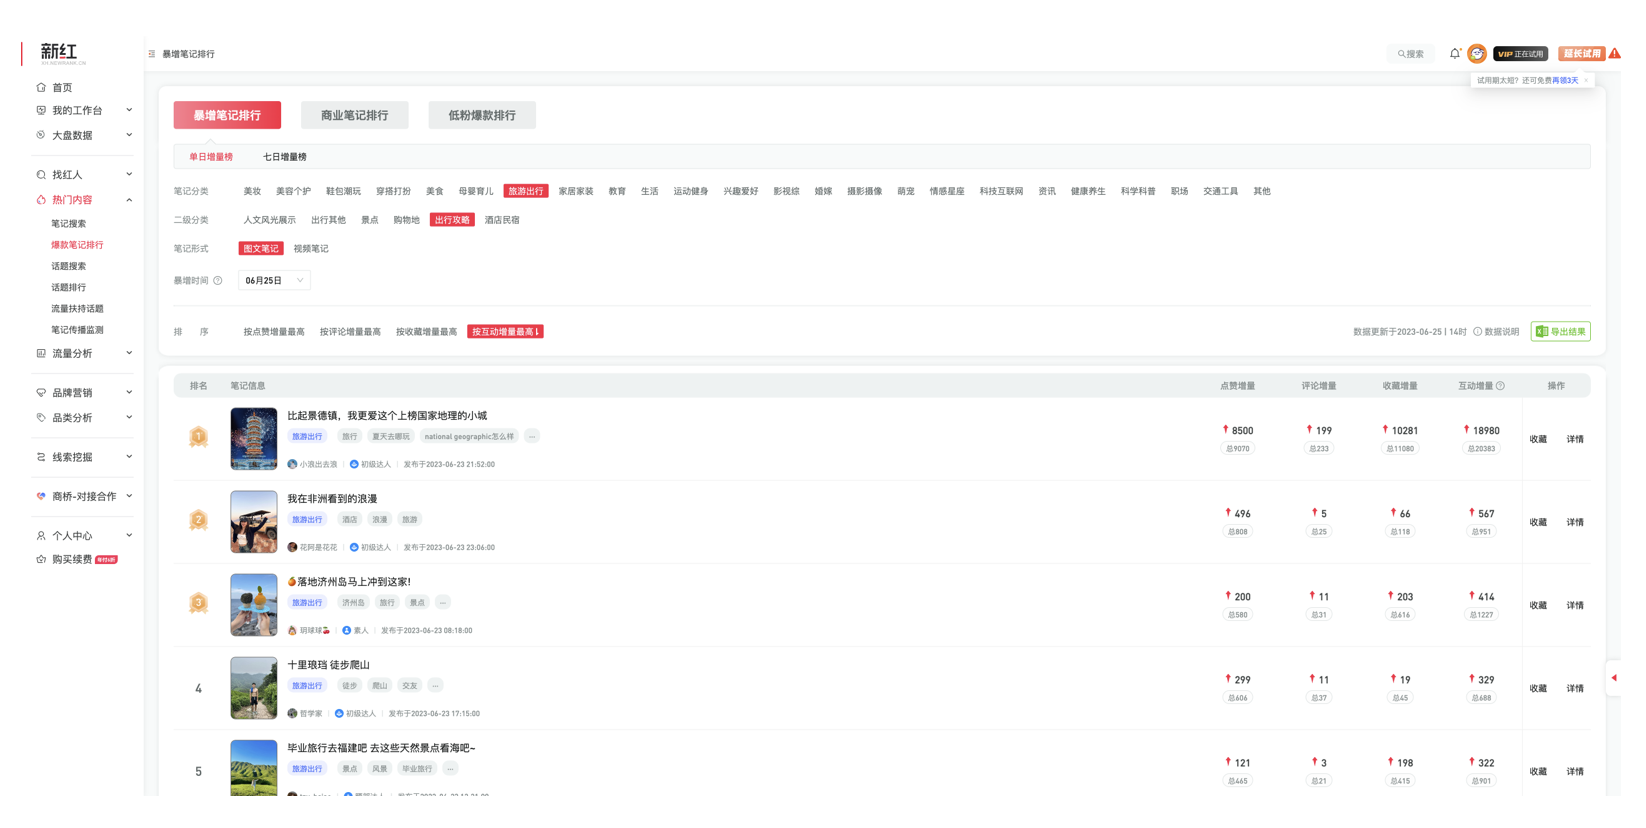Switch to 商业笔记排行 tab

pos(354,115)
